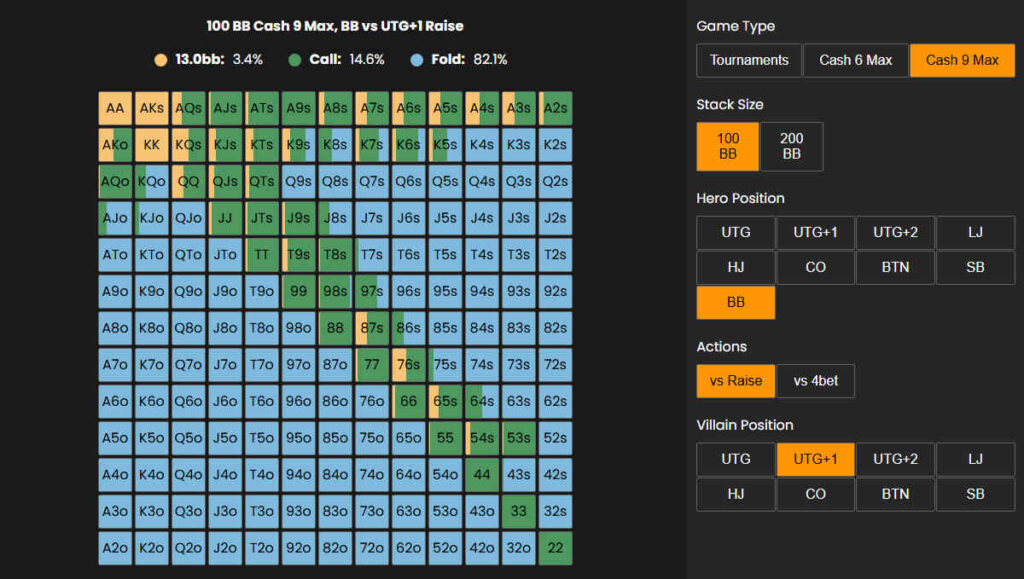Click the 32o hand cell
The height and width of the screenshot is (579, 1024).
pyautogui.click(x=519, y=548)
